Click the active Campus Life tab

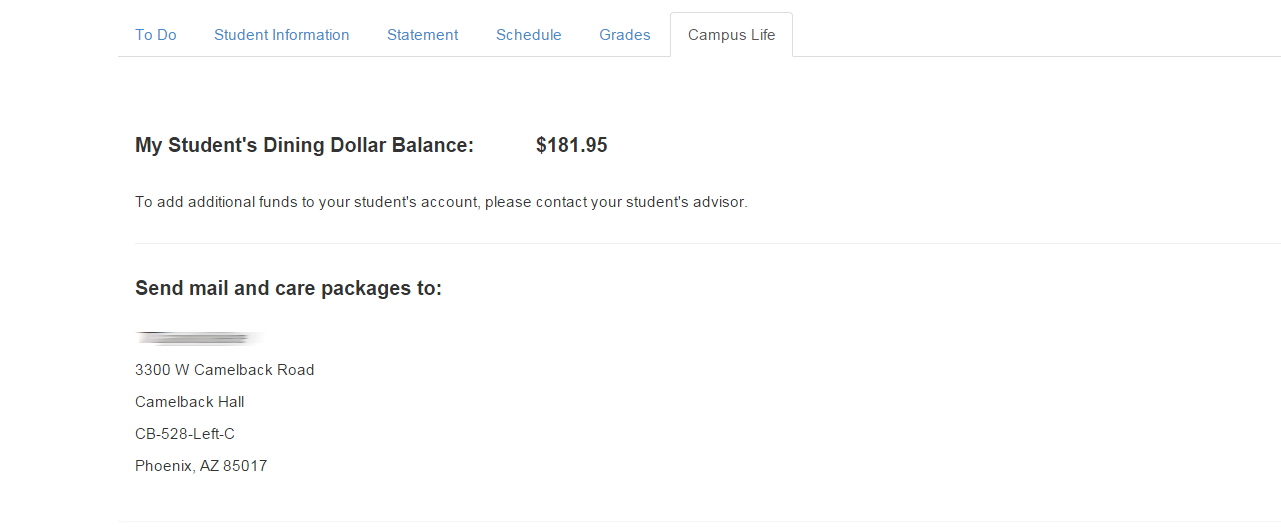pyautogui.click(x=732, y=35)
